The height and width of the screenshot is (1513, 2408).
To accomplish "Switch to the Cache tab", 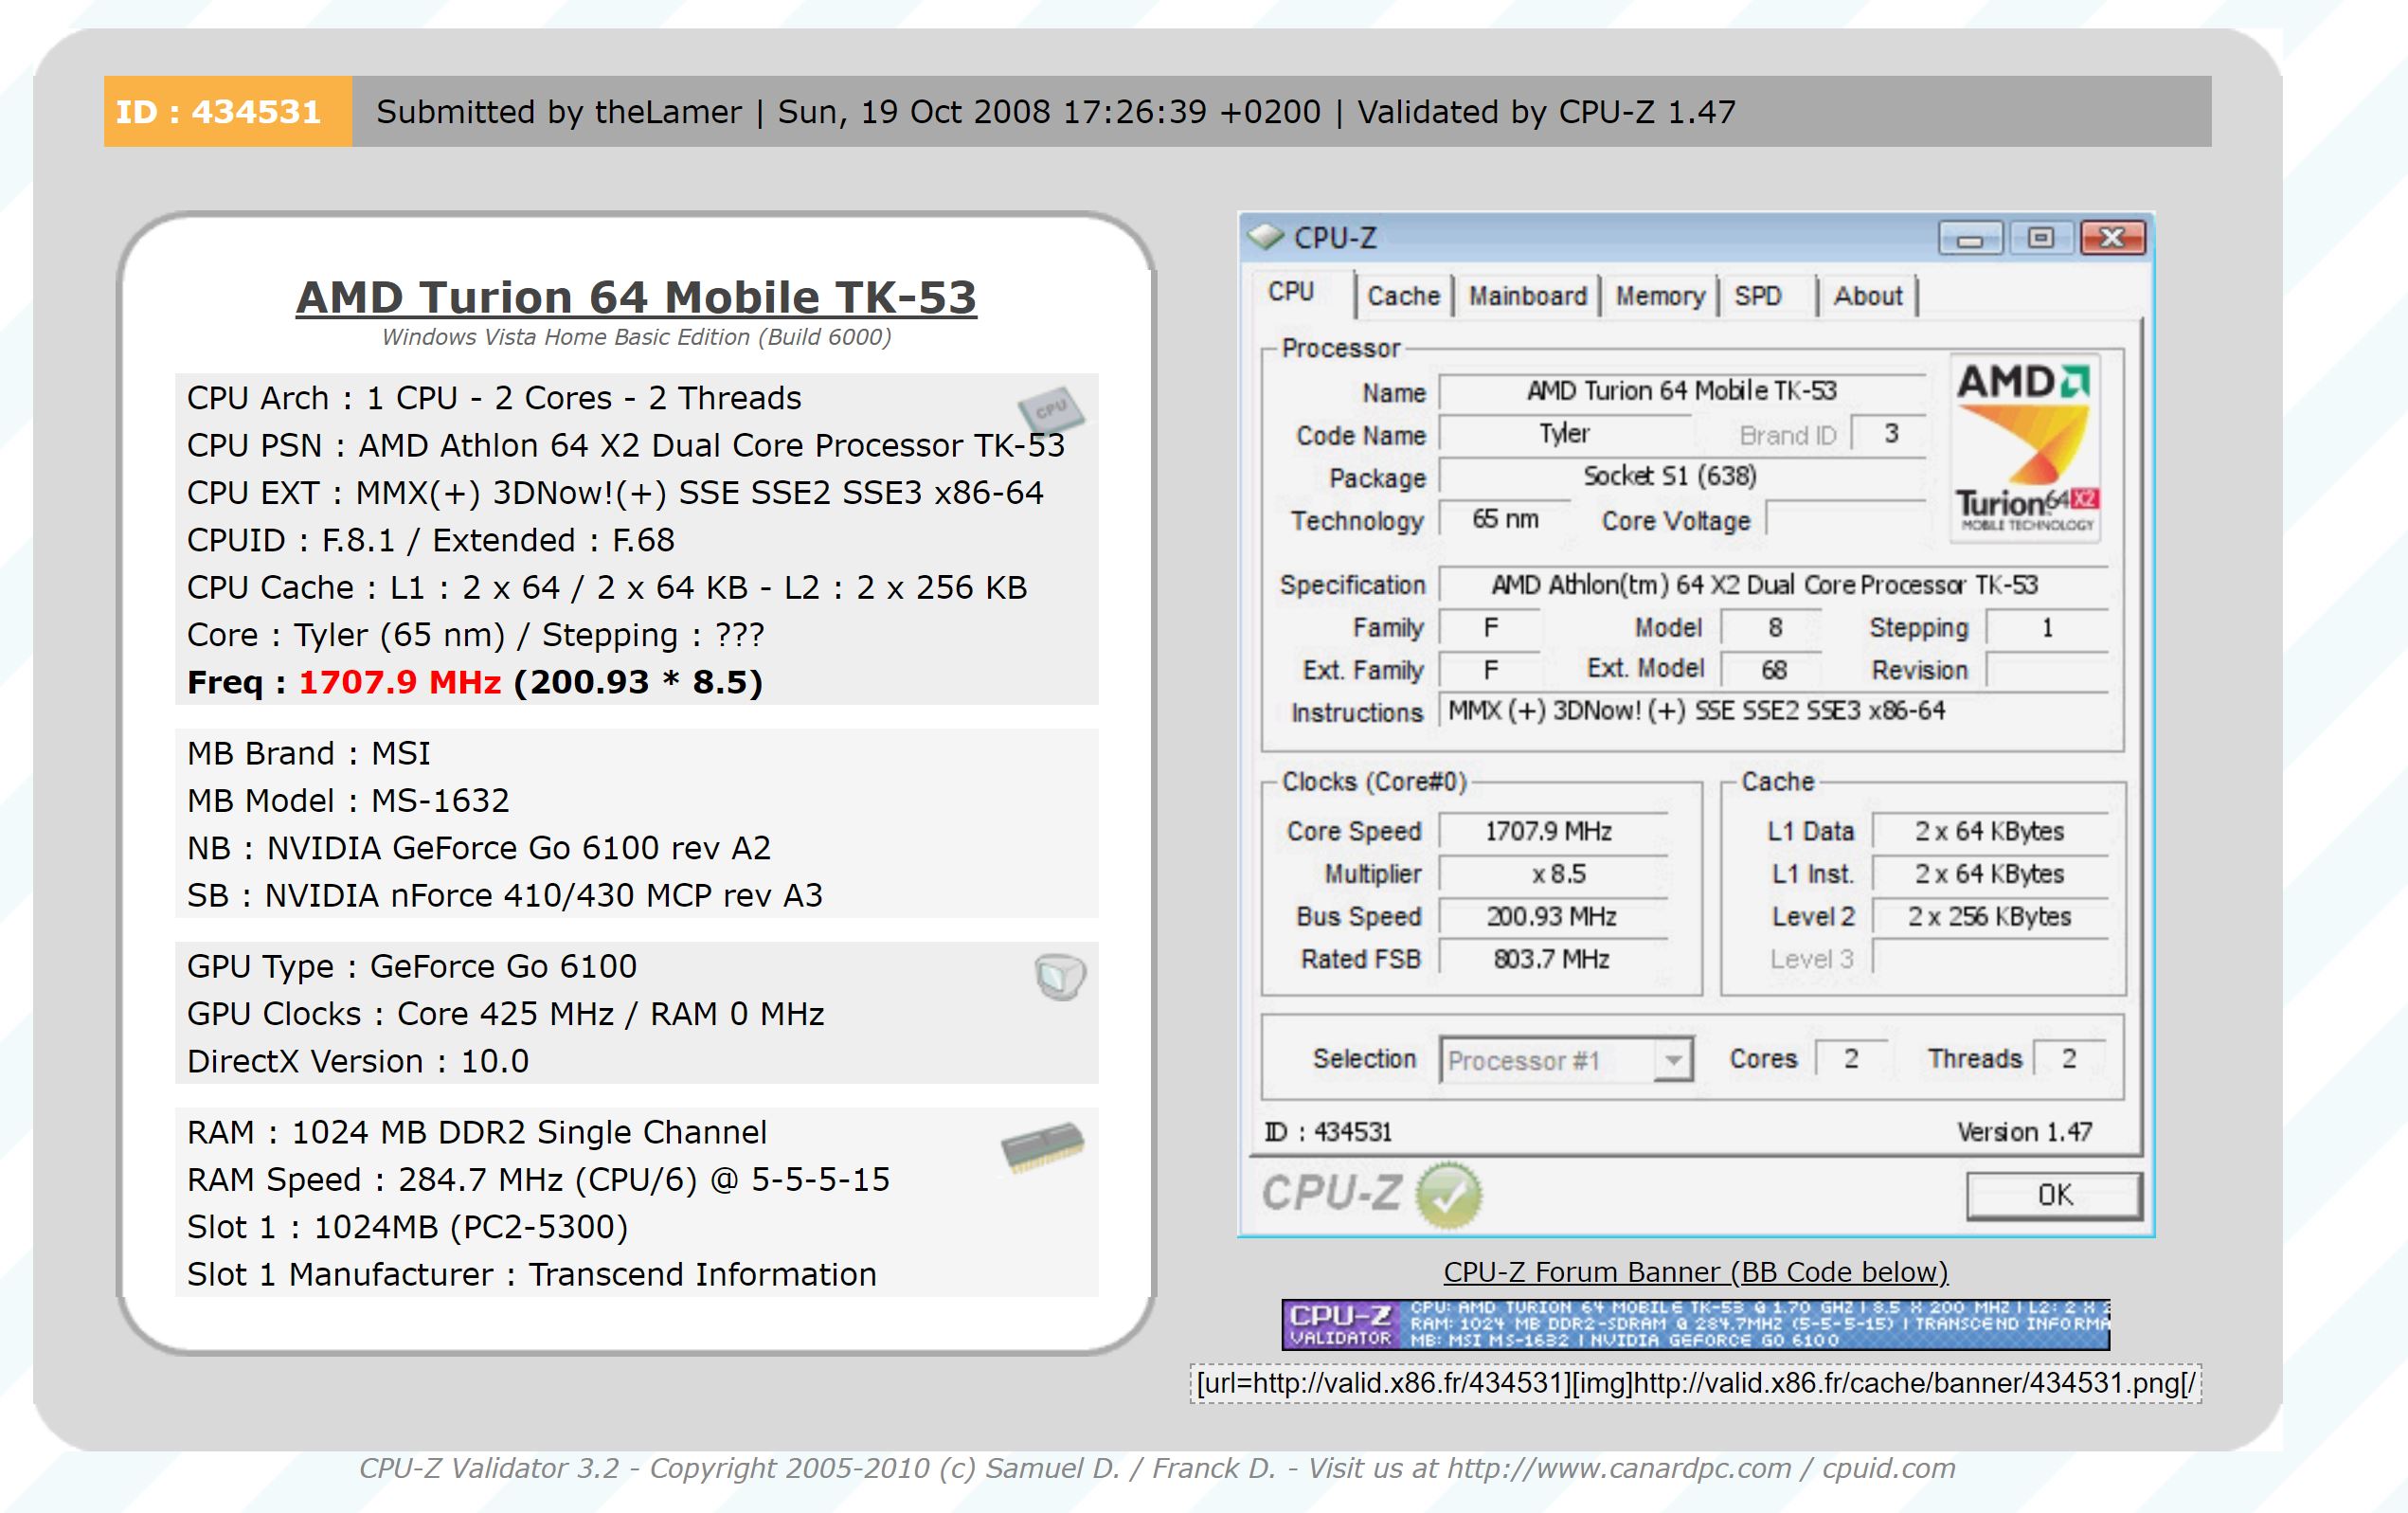I will click(1403, 296).
